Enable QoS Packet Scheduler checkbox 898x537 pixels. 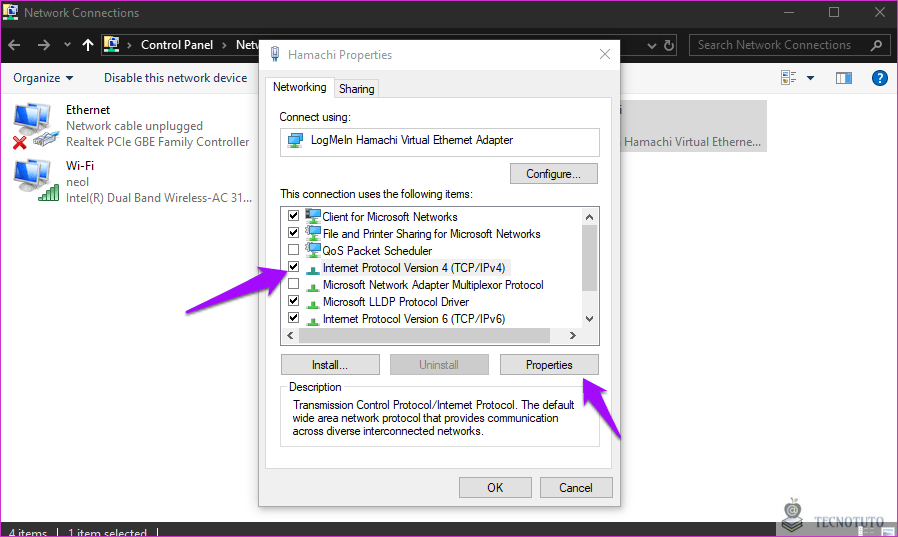click(293, 250)
